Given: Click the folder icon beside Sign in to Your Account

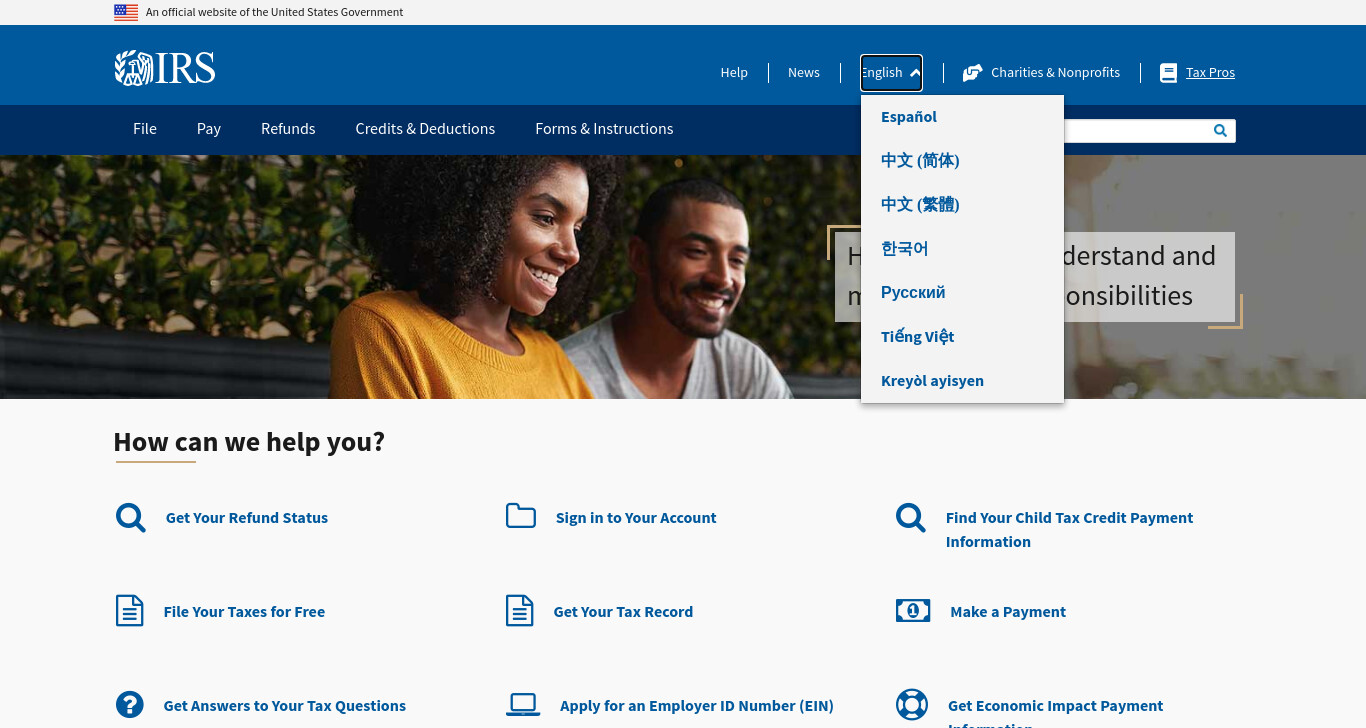Looking at the screenshot, I should tap(521, 516).
